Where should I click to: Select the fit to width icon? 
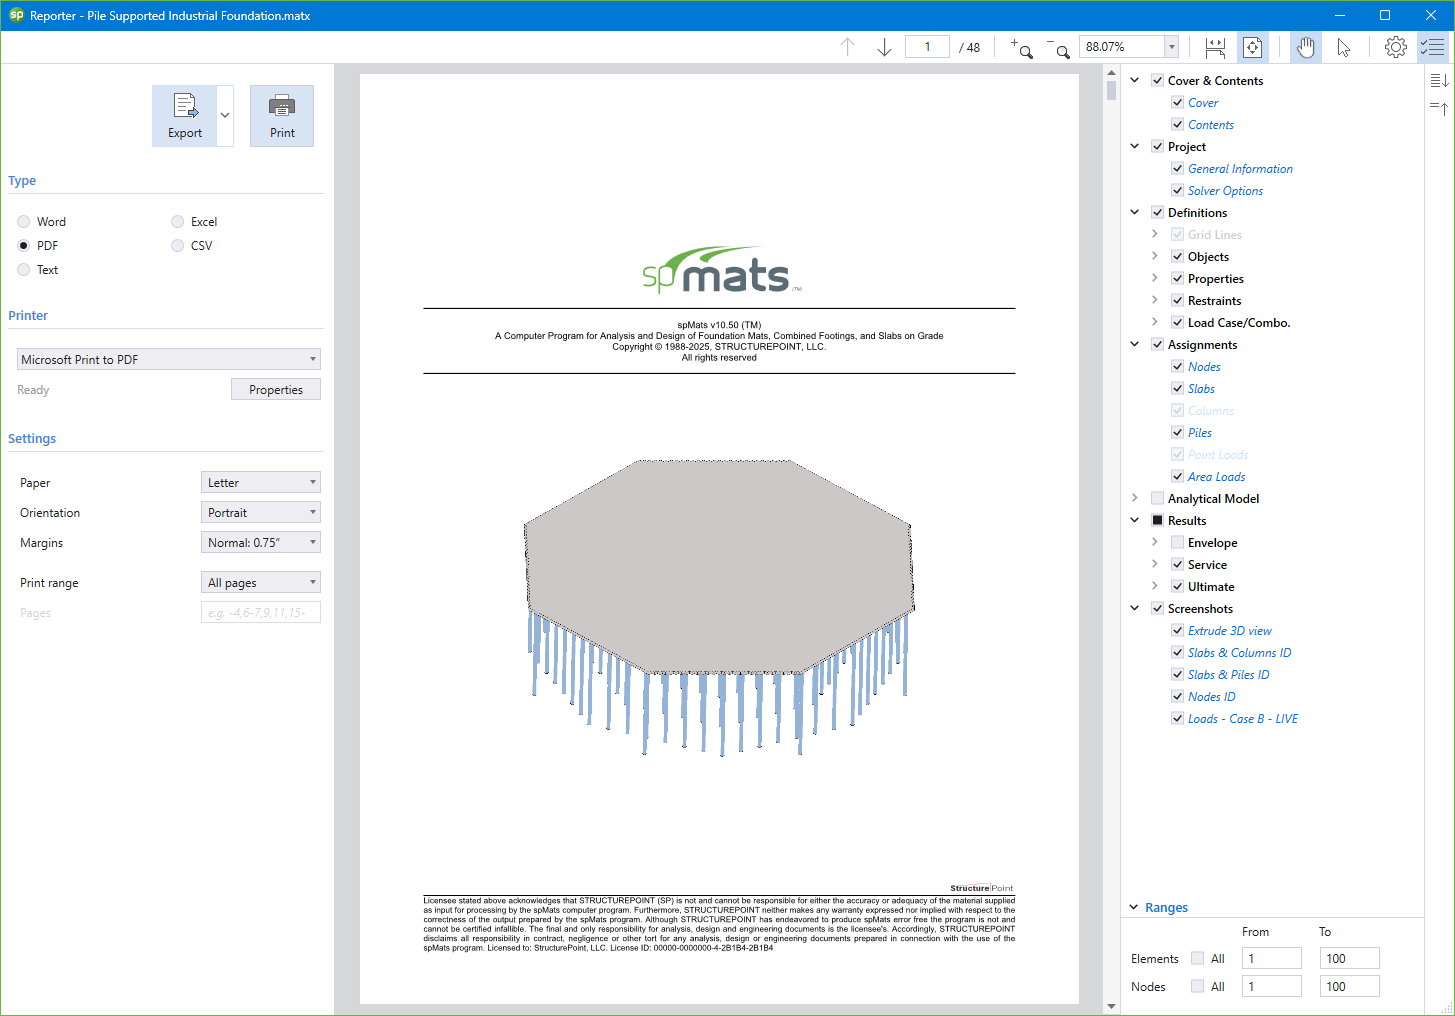click(1215, 47)
